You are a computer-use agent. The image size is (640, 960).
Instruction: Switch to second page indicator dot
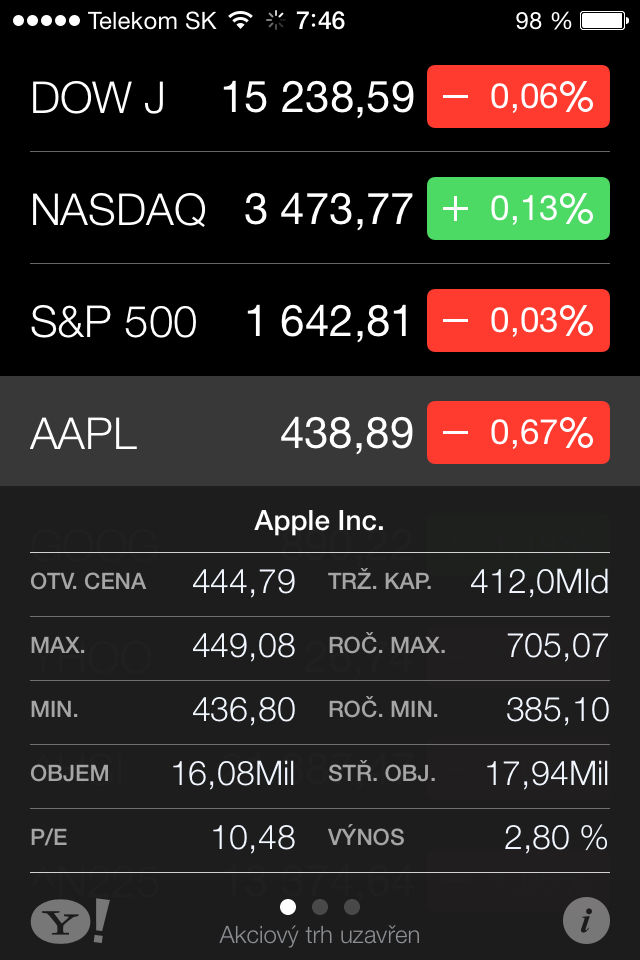coord(320,907)
